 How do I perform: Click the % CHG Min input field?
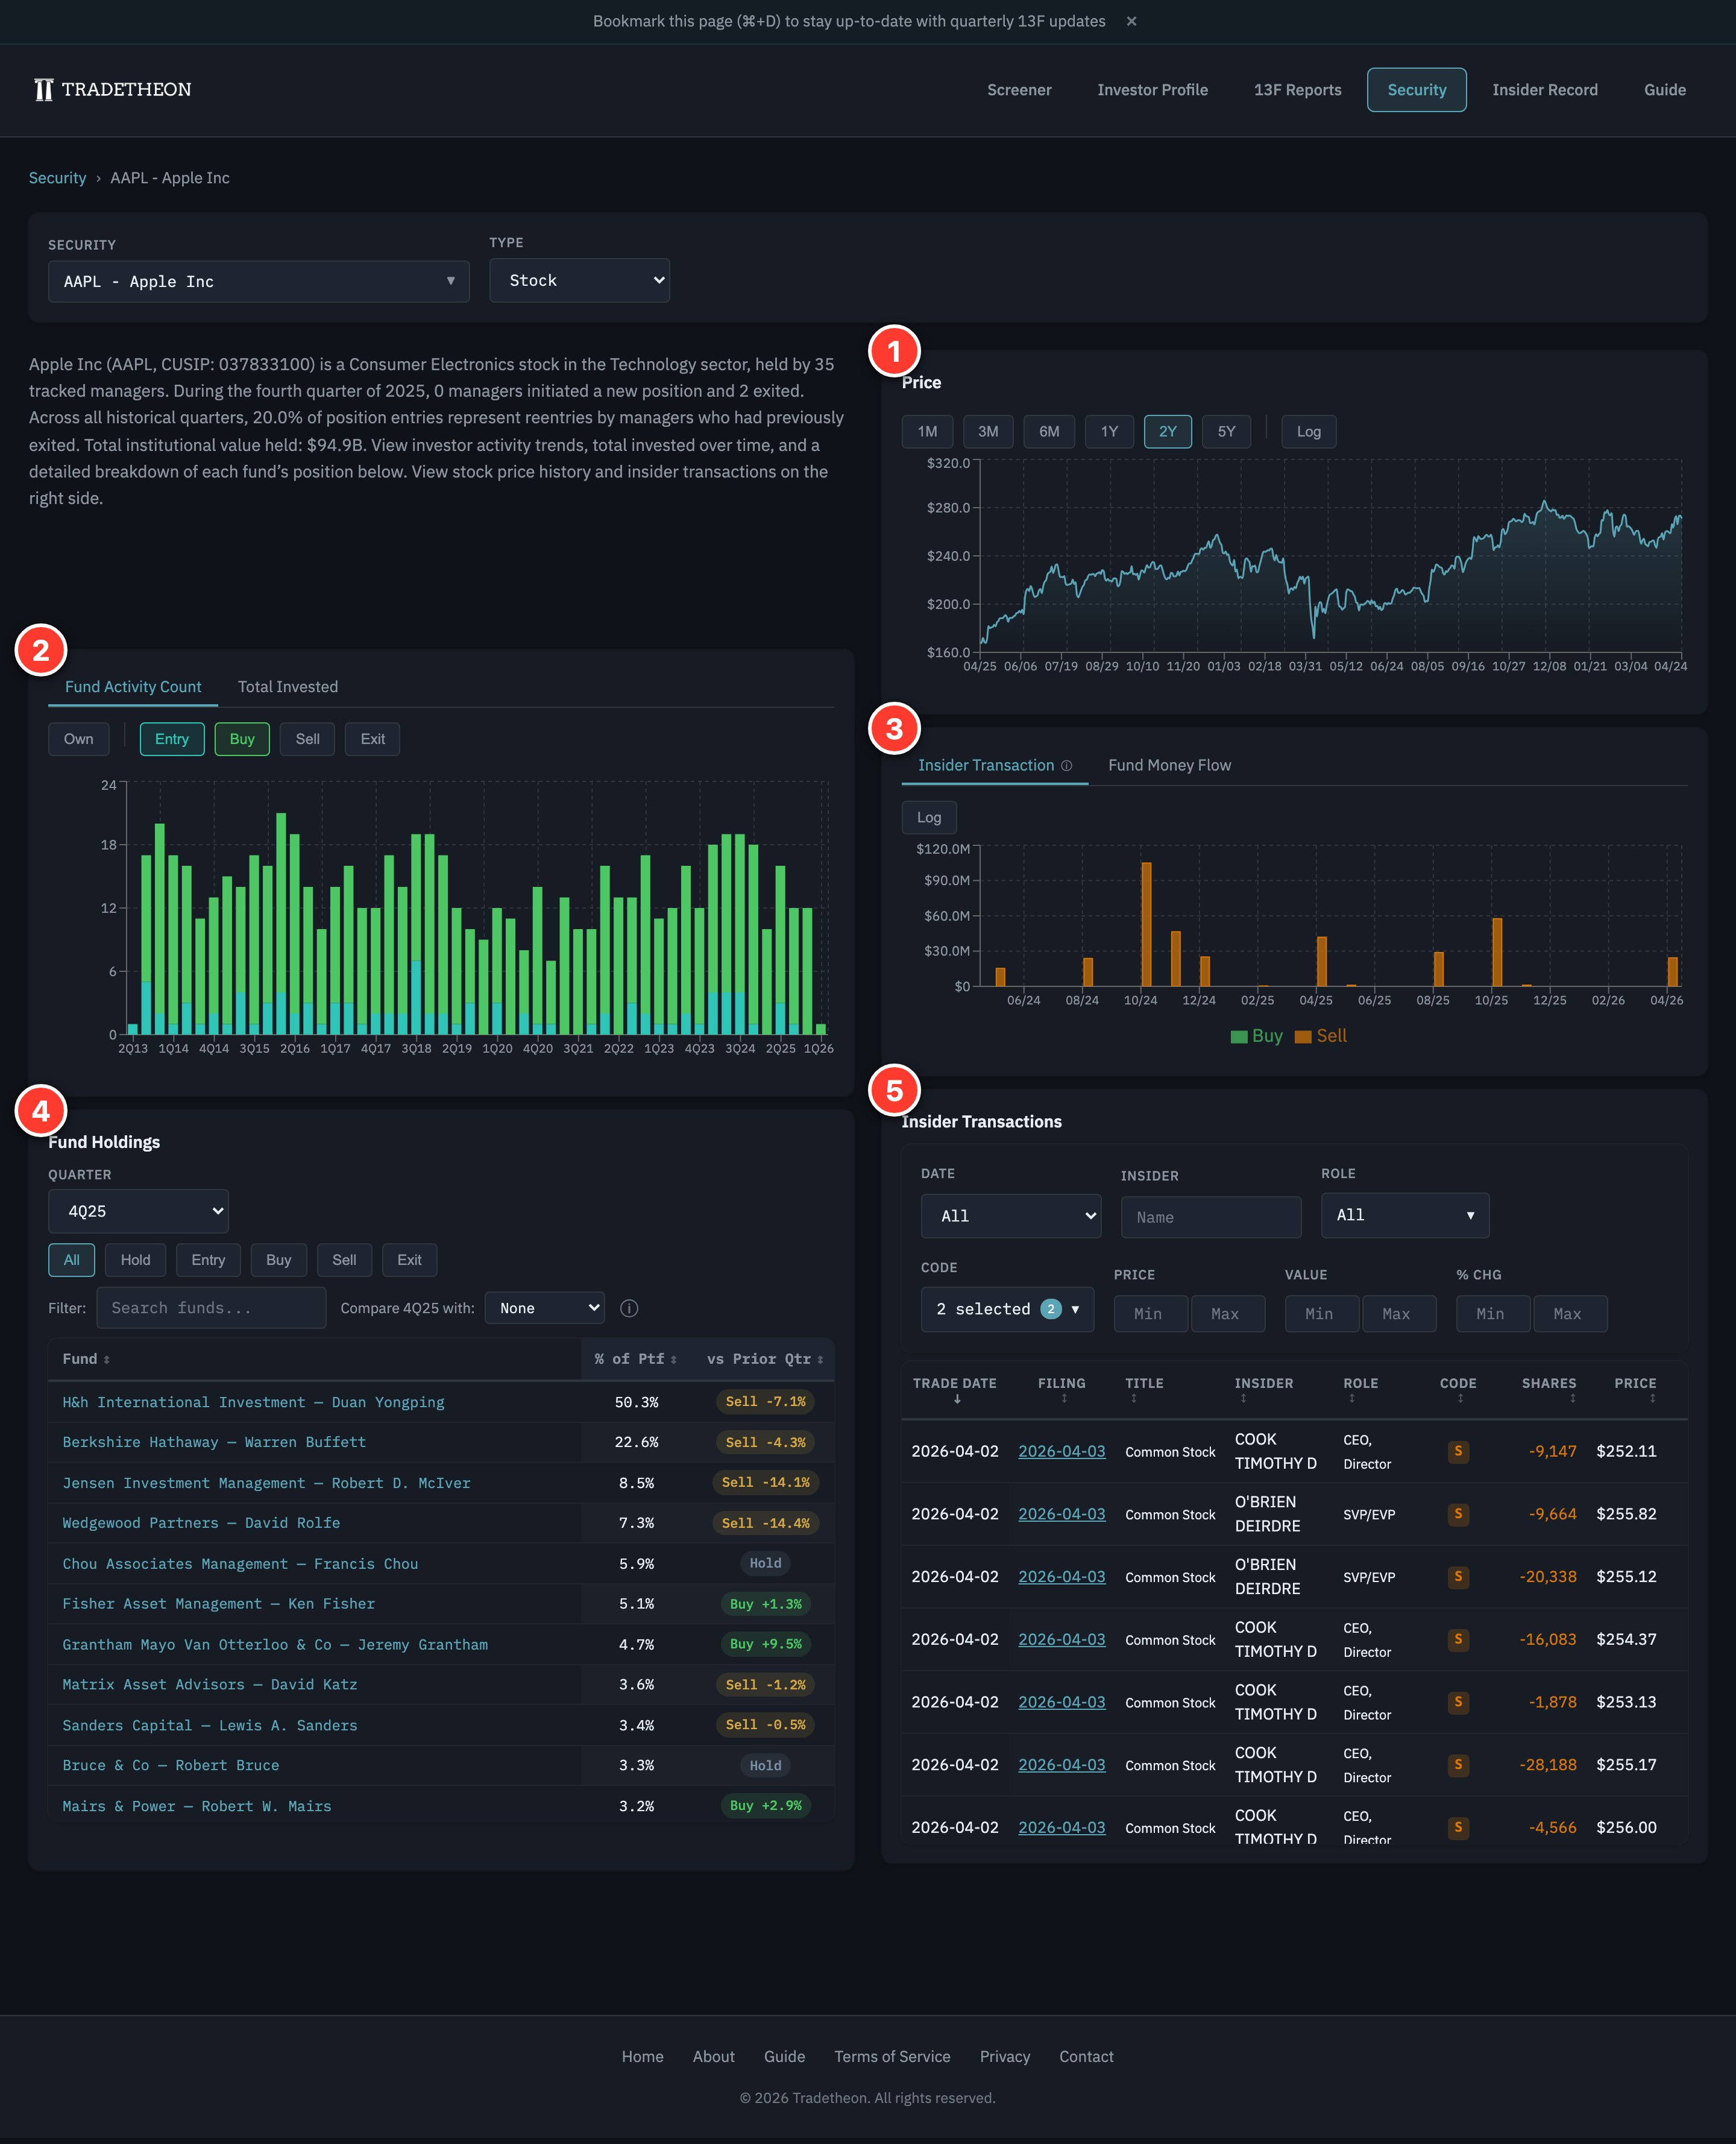[1493, 1314]
